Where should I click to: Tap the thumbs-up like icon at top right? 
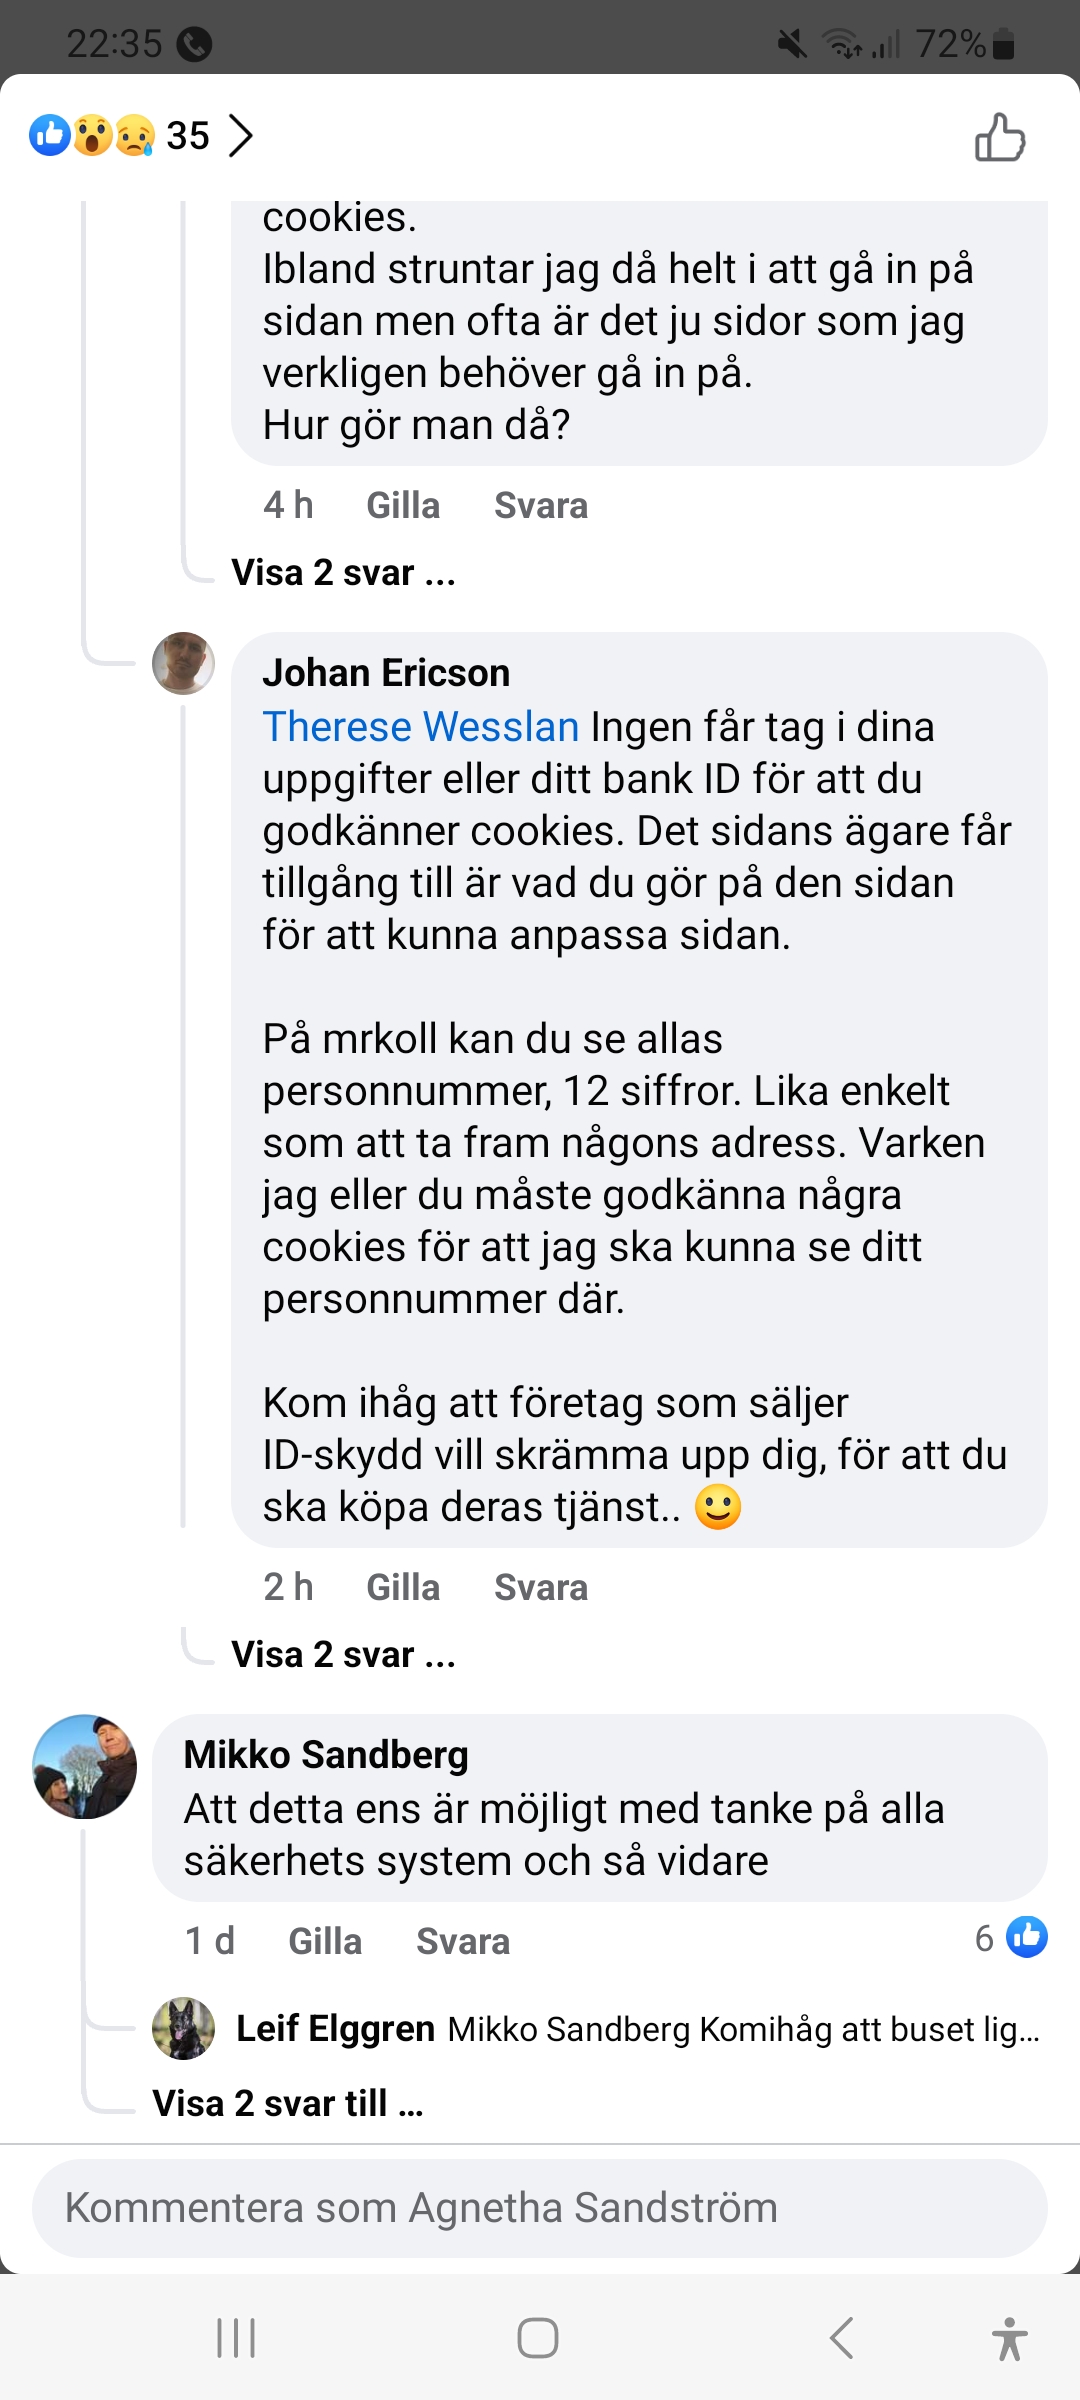(x=1000, y=138)
